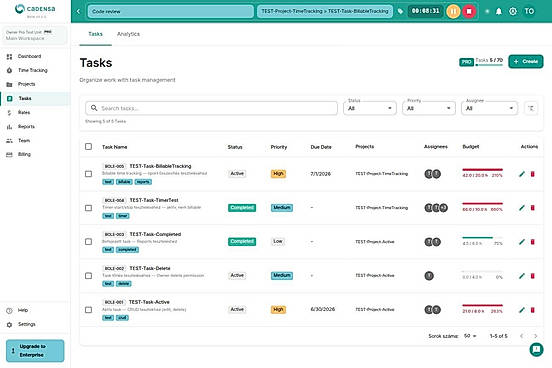The width and height of the screenshot is (552, 368).
Task: Open Help in the sidebar
Action: 35,310
